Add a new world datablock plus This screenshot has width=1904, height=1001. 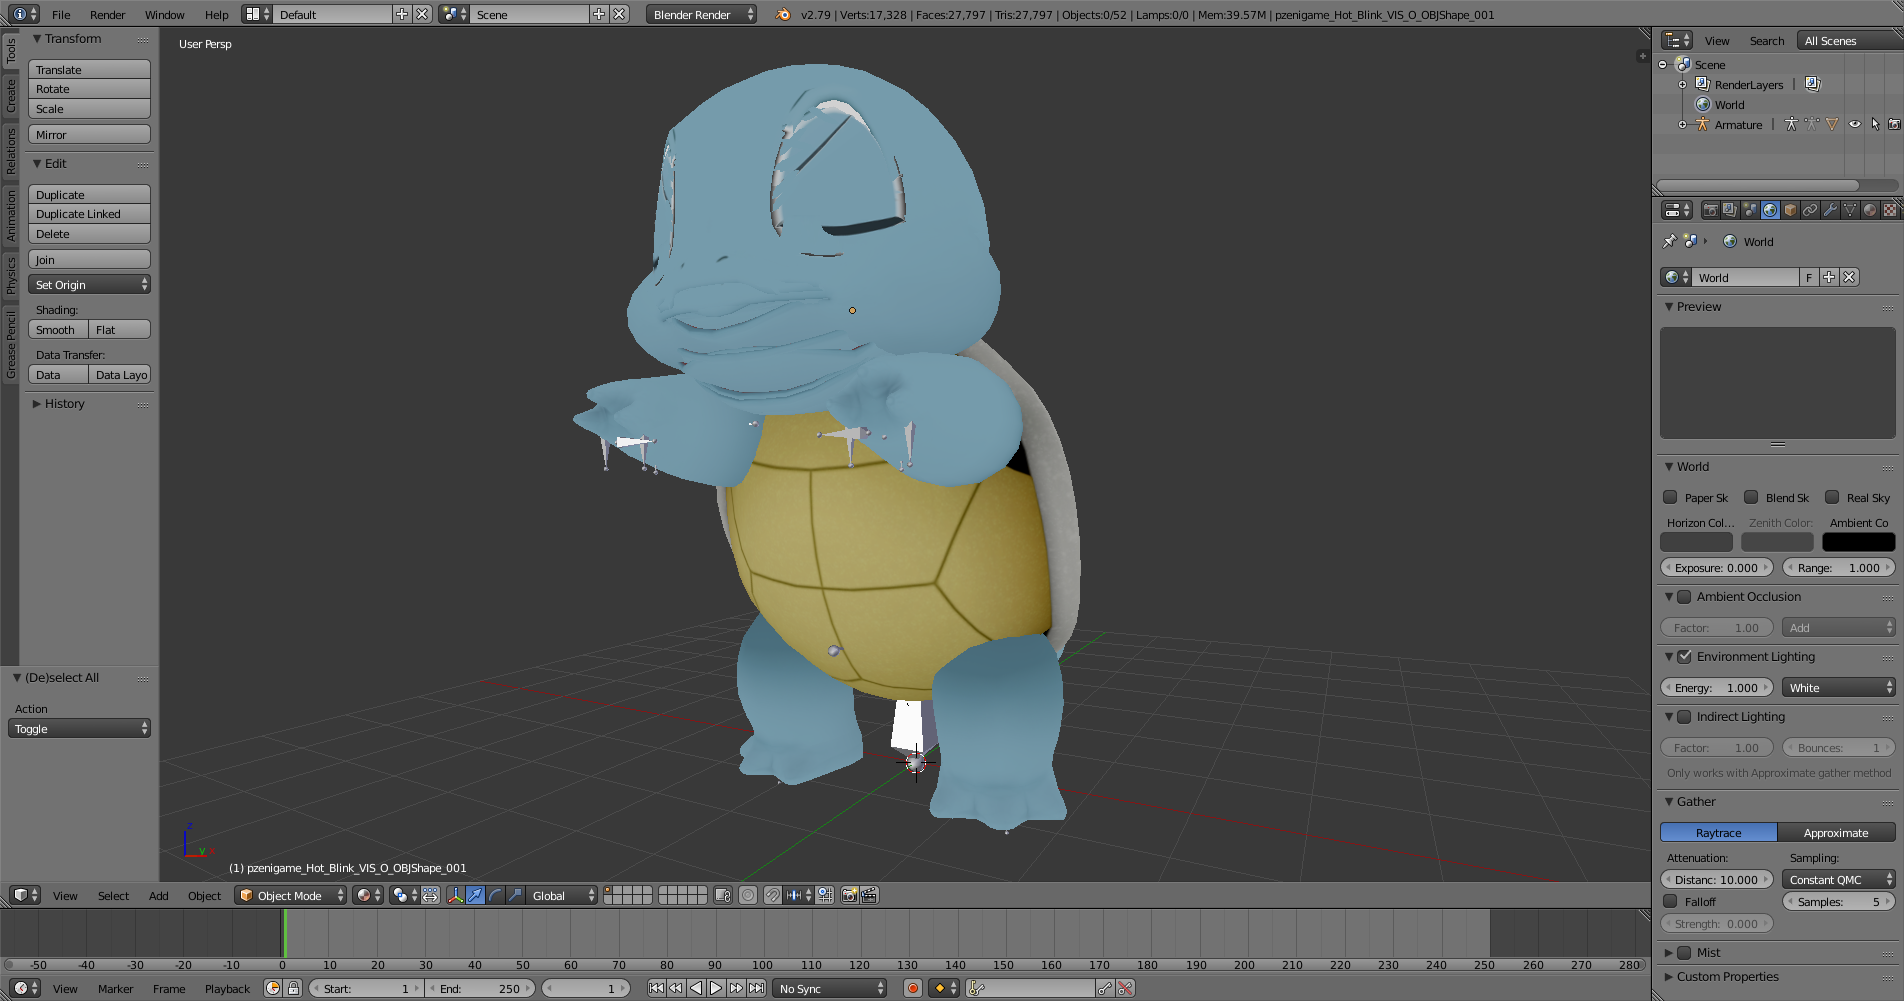pos(1829,277)
